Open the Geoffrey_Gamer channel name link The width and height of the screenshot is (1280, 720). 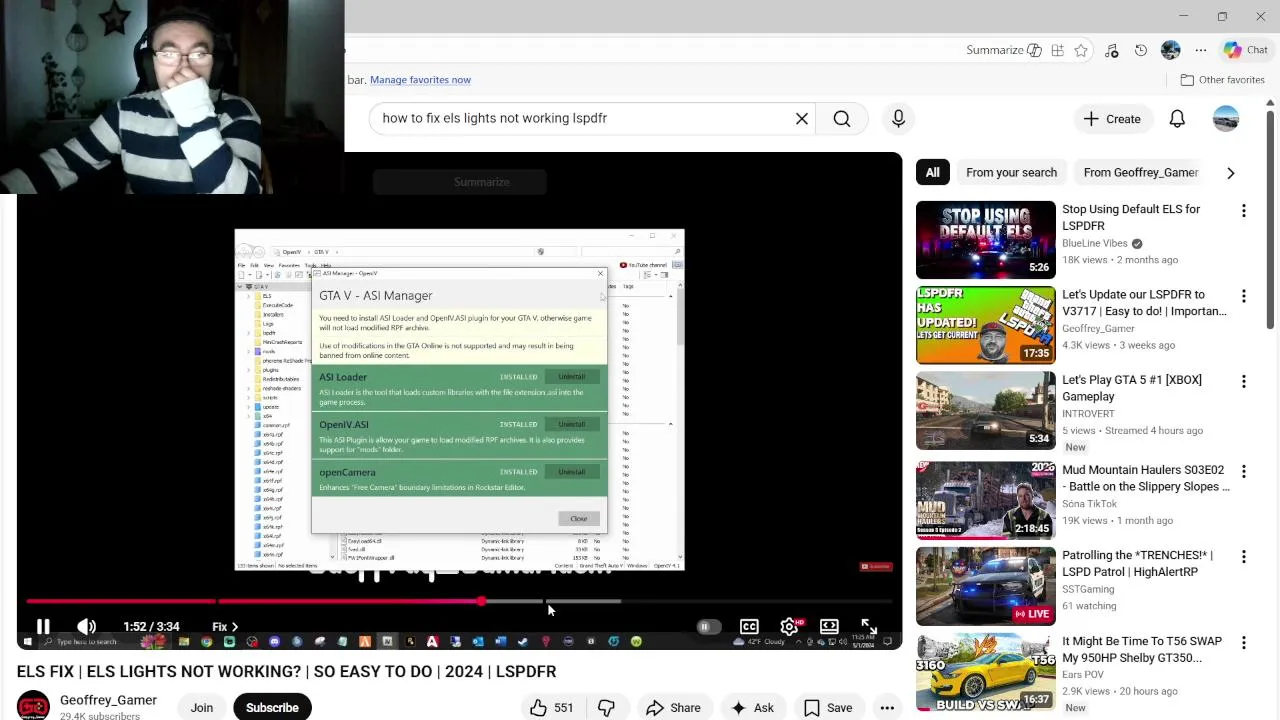tap(108, 700)
